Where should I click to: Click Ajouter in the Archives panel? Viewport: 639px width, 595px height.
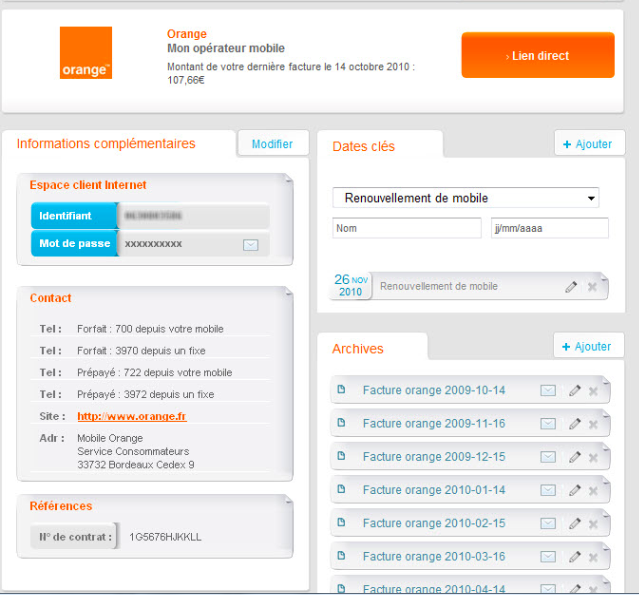pyautogui.click(x=588, y=346)
